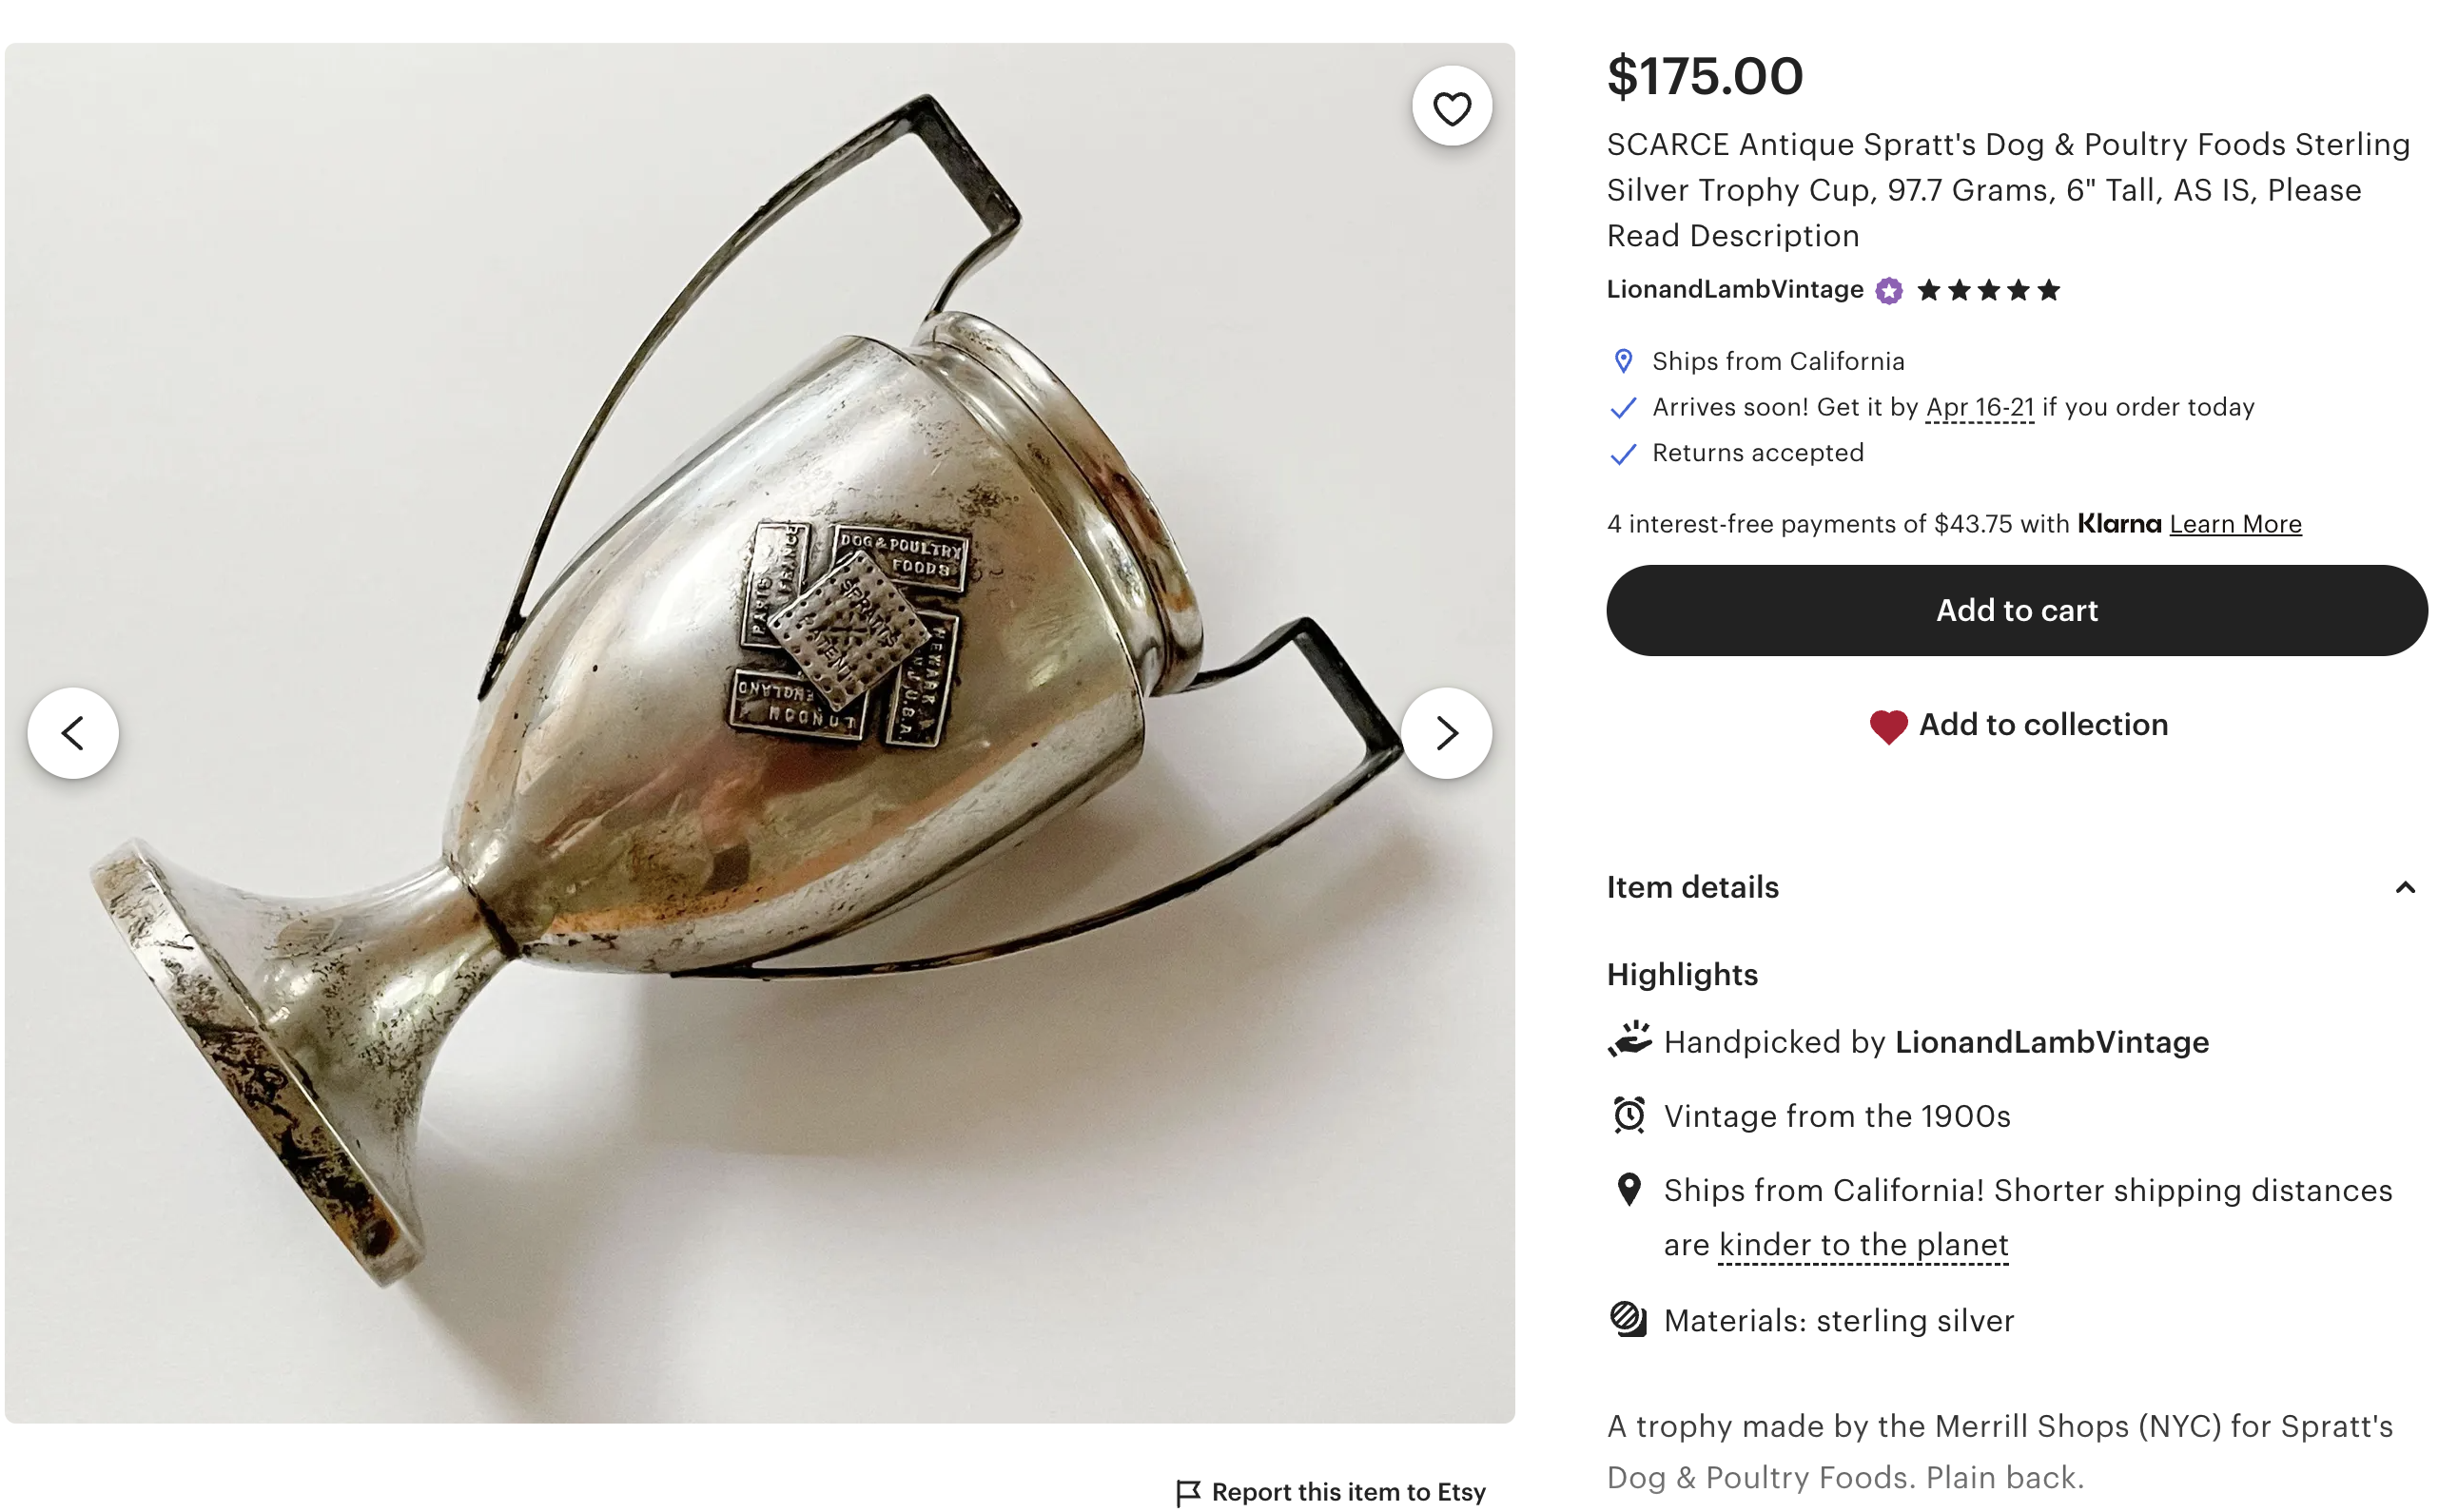
Task: Click the purple Star Seller badge icon
Action: [x=1888, y=291]
